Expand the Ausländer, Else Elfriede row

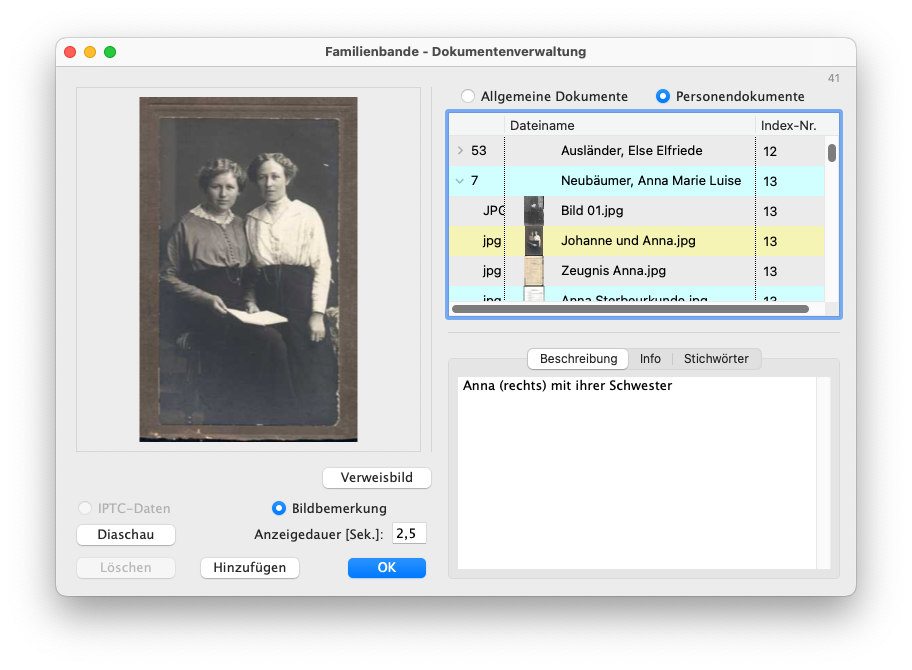pyautogui.click(x=460, y=151)
